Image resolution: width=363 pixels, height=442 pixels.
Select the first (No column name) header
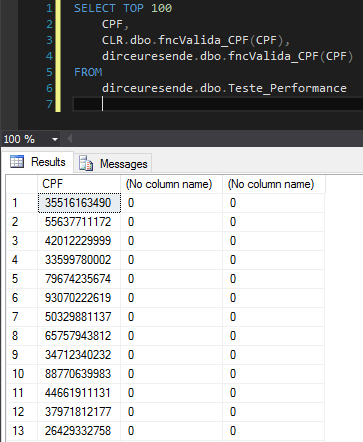click(171, 184)
